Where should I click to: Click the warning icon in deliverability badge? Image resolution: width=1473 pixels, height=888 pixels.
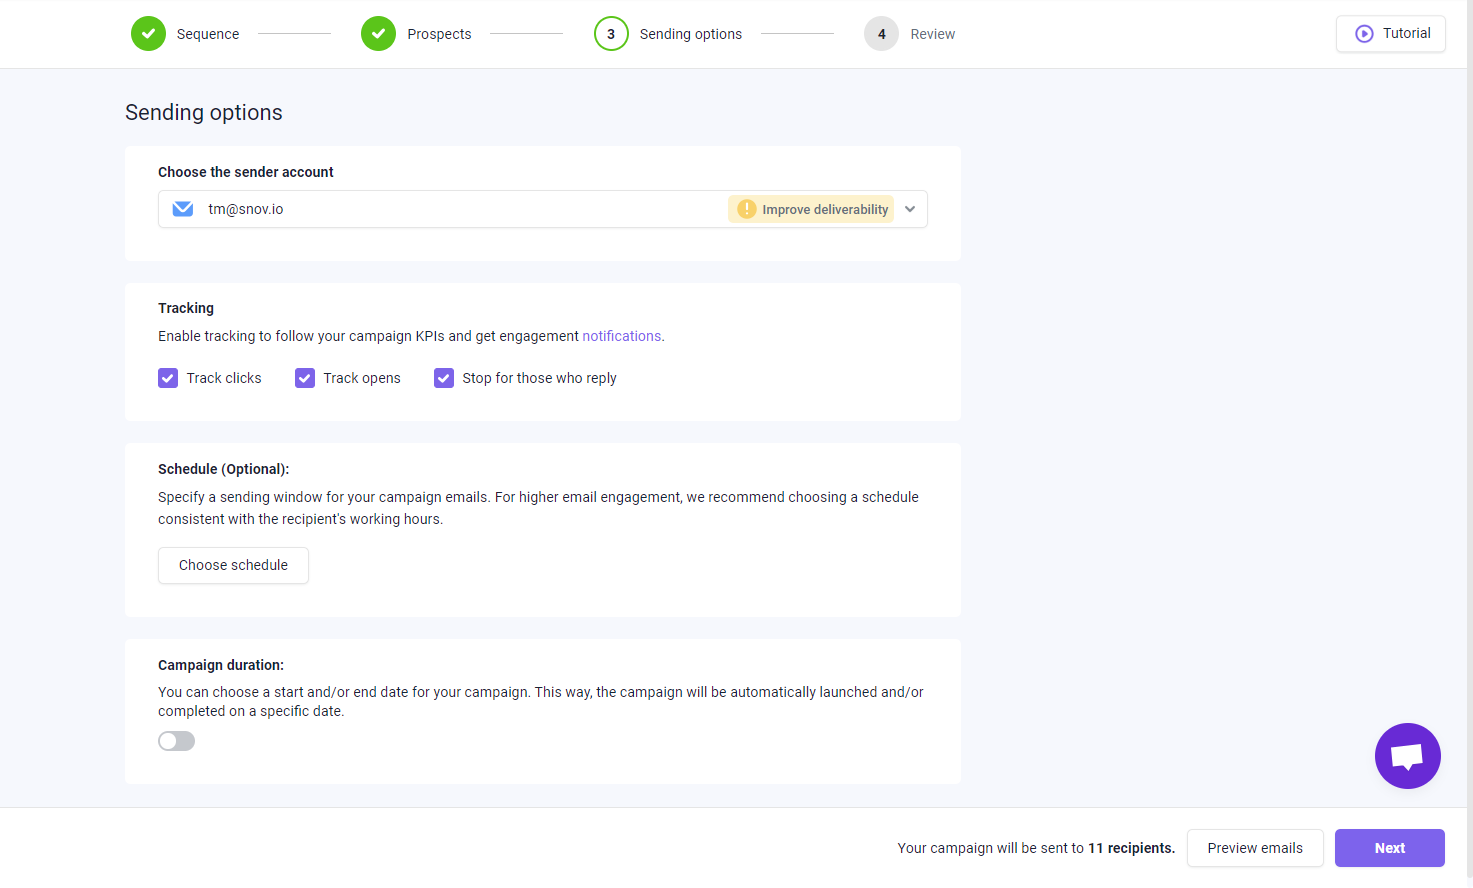746,209
